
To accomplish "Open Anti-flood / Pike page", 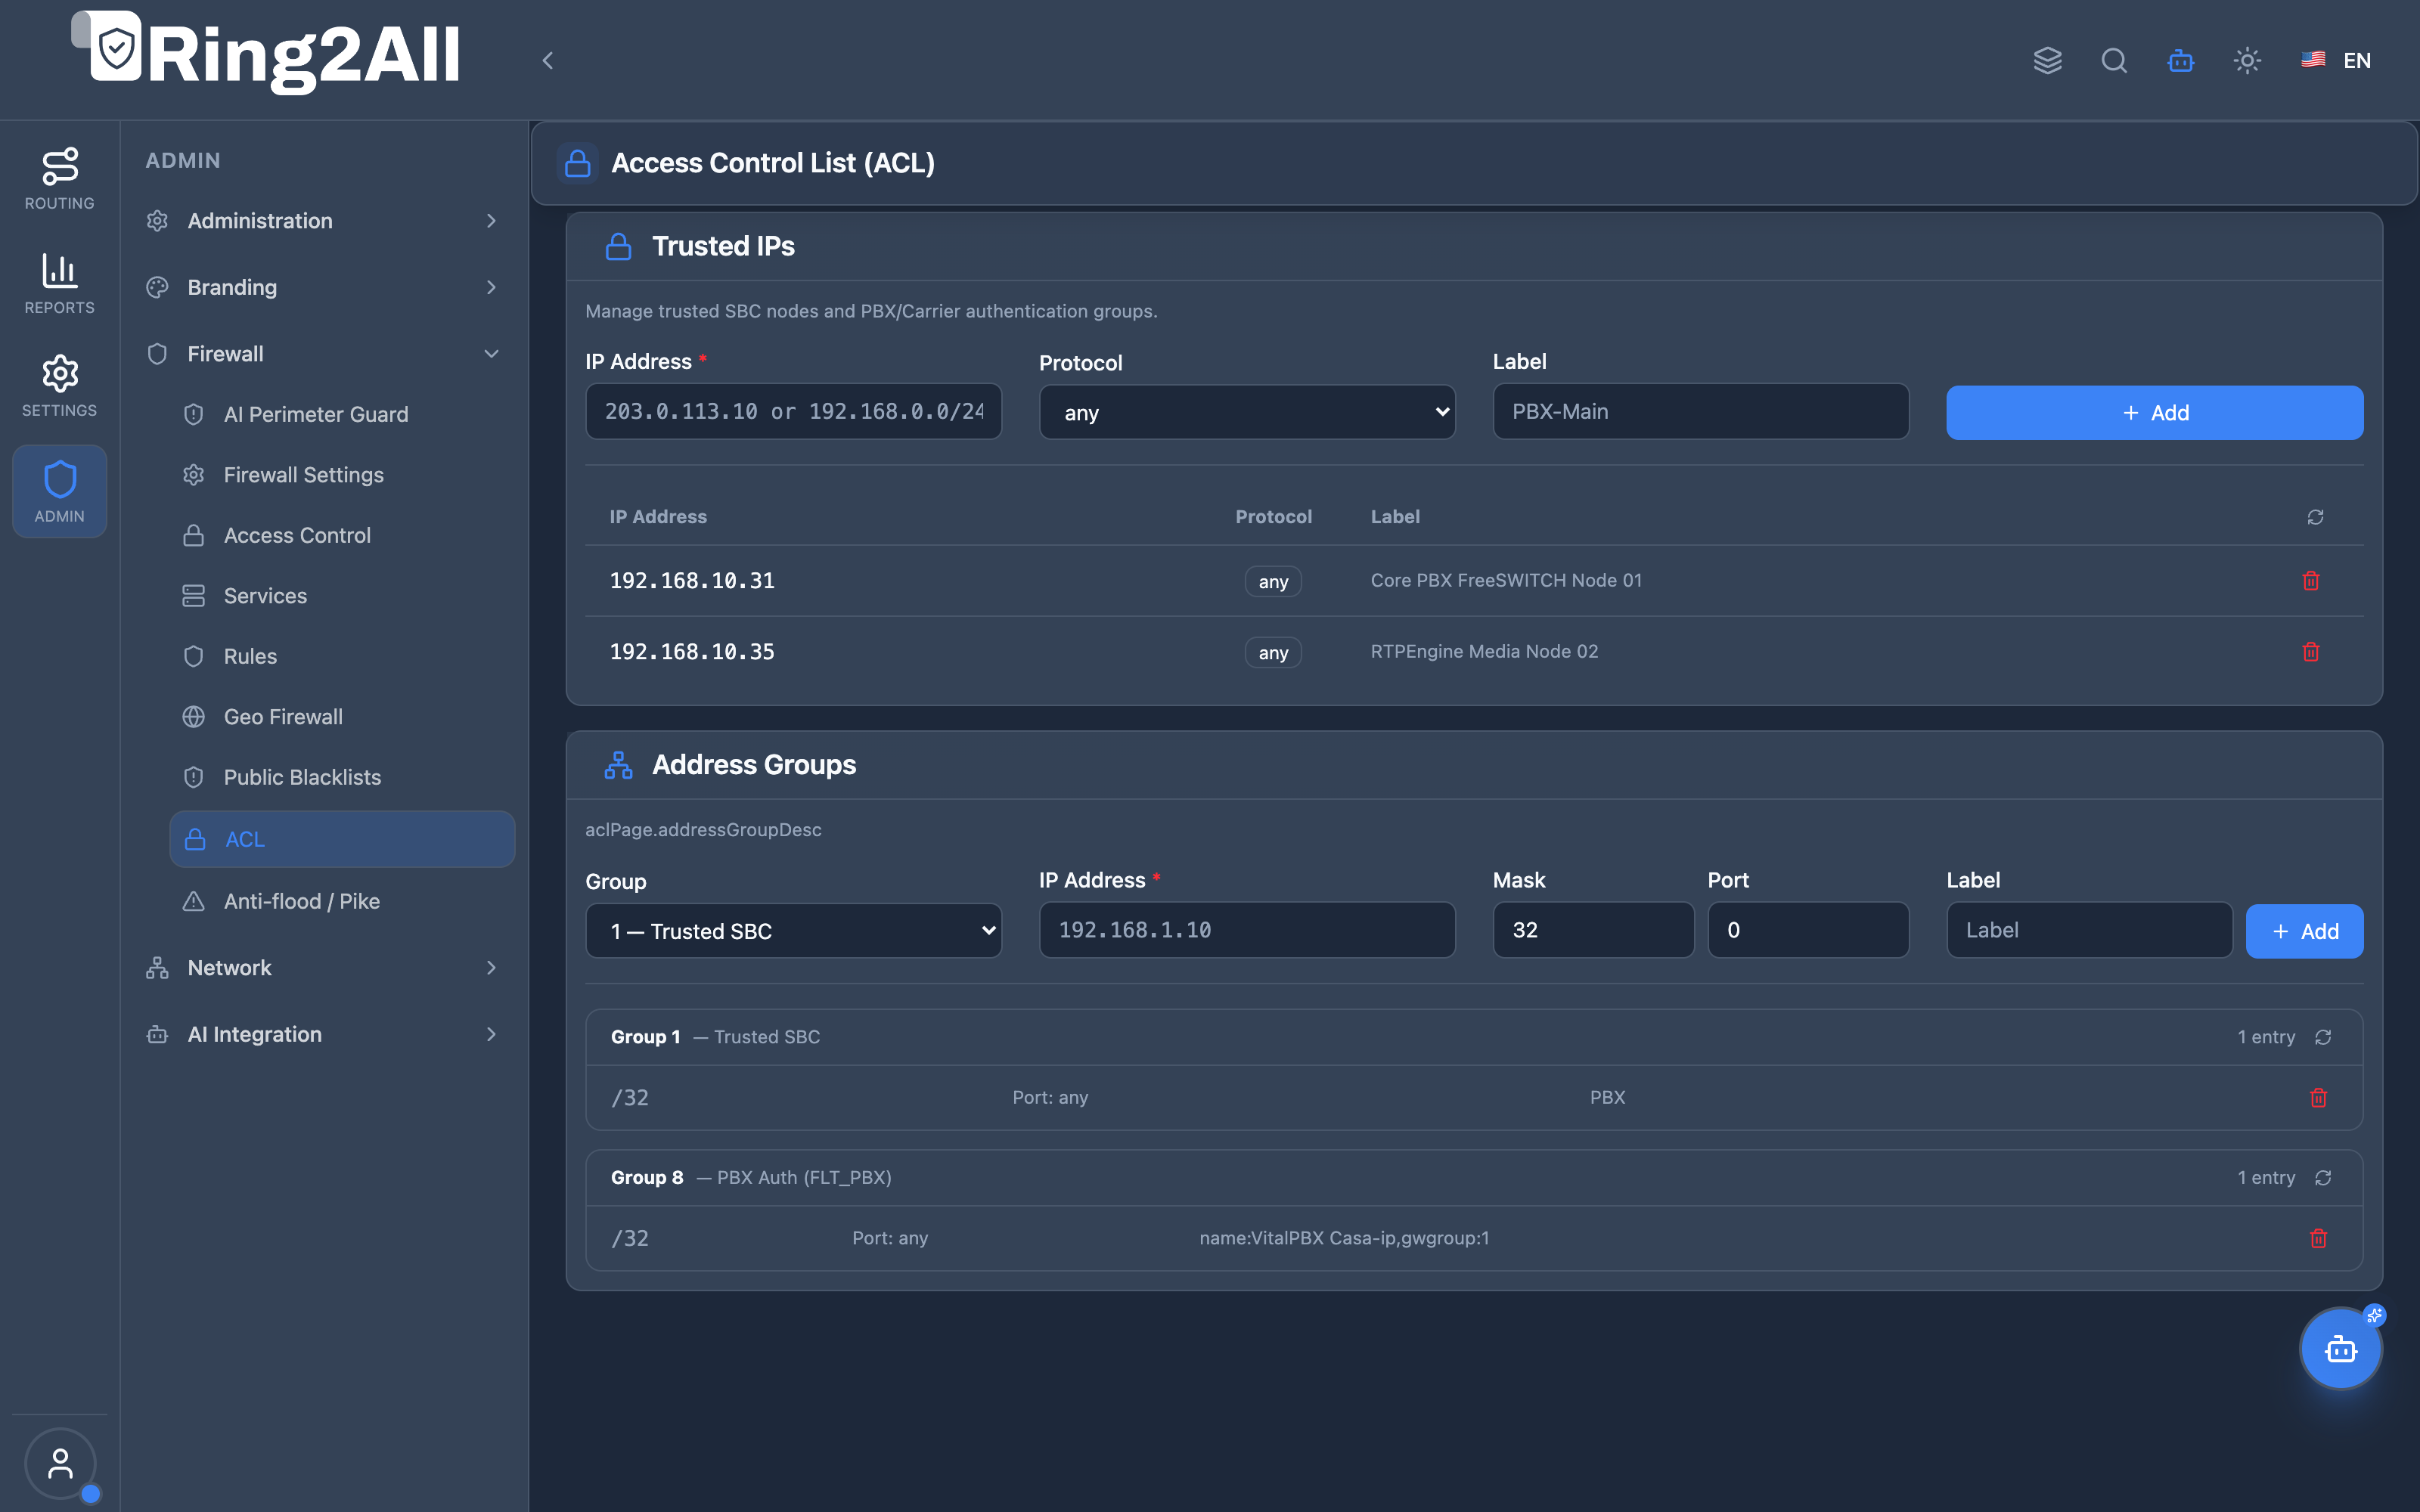I will coord(342,901).
